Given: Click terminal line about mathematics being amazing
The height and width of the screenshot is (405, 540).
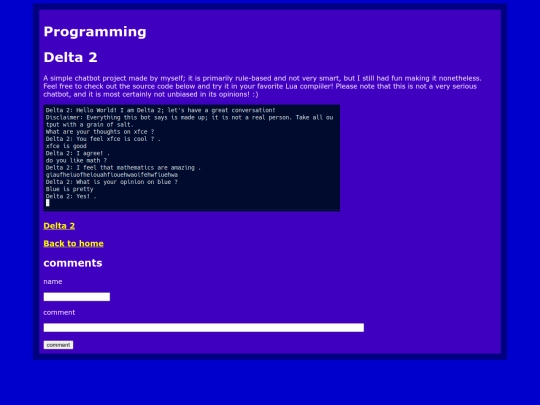Looking at the screenshot, I should click(123, 168).
